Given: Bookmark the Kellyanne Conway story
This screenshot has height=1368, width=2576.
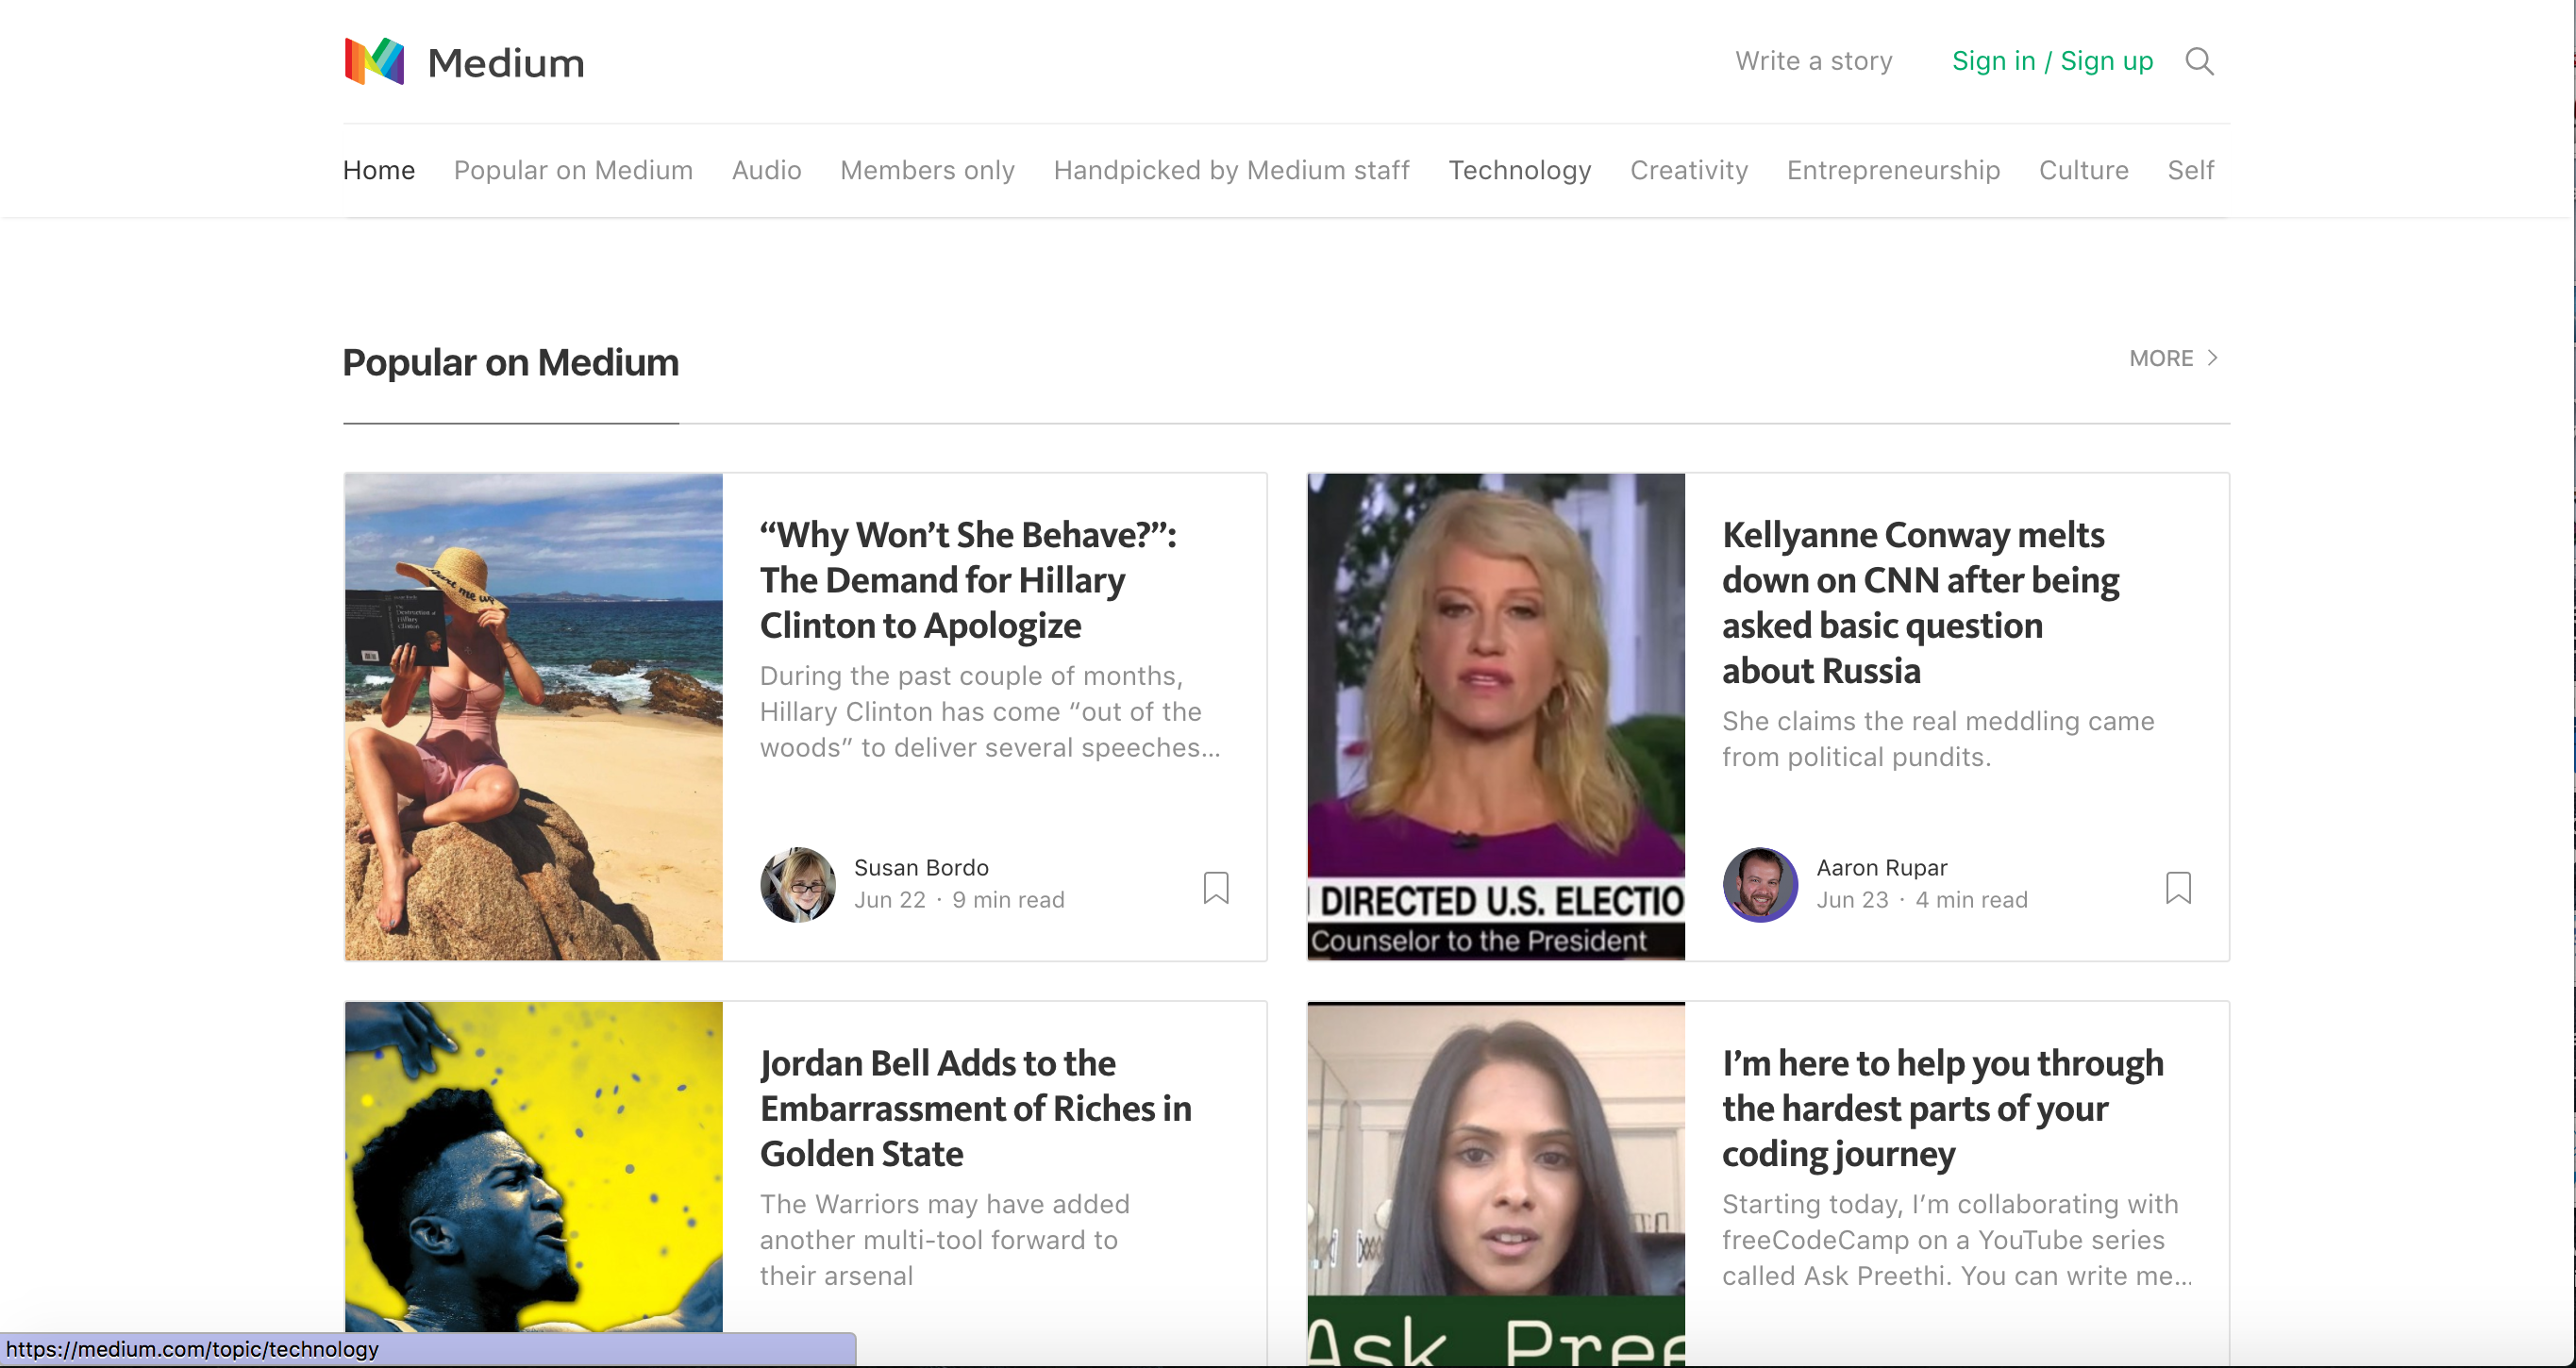Looking at the screenshot, I should tap(2178, 887).
